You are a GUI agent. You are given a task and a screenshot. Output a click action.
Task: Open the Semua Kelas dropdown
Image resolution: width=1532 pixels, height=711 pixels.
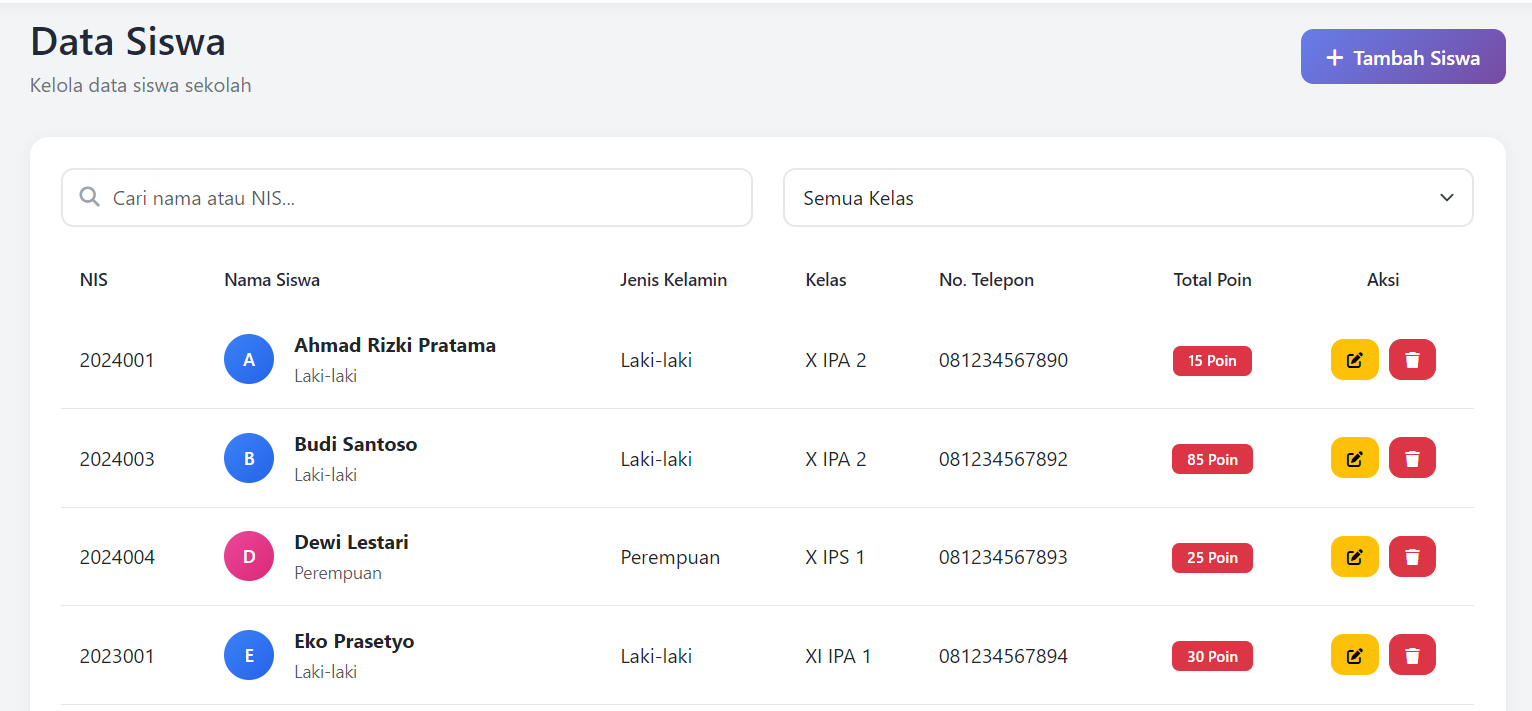click(x=1128, y=198)
